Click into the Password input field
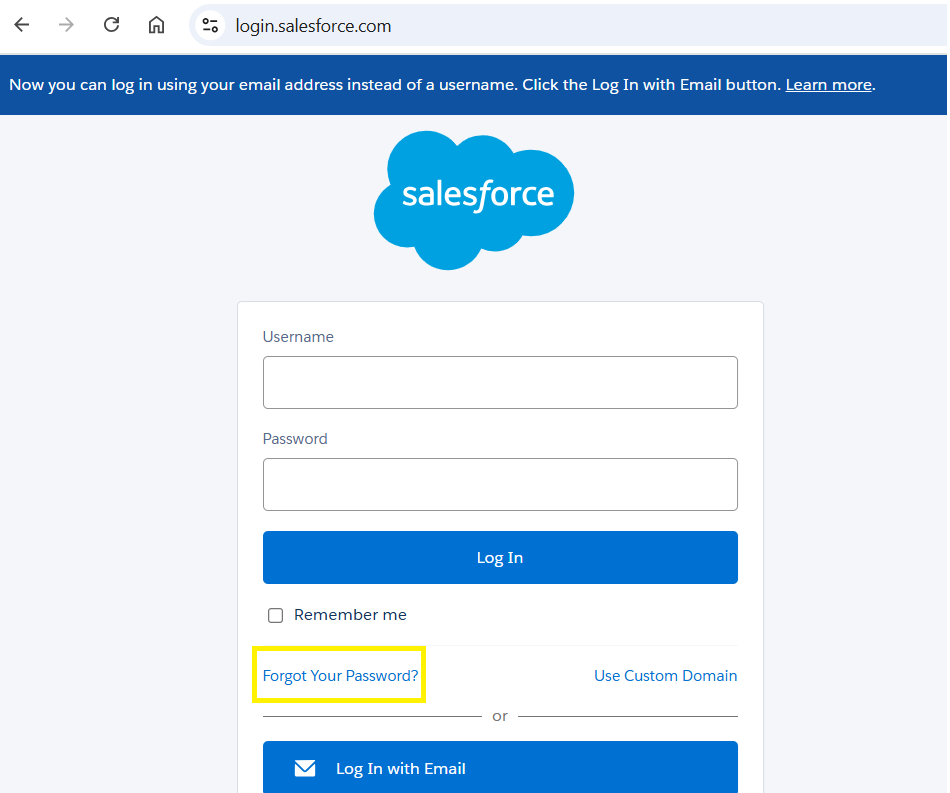Screen dimensions: 950x793 tap(500, 484)
